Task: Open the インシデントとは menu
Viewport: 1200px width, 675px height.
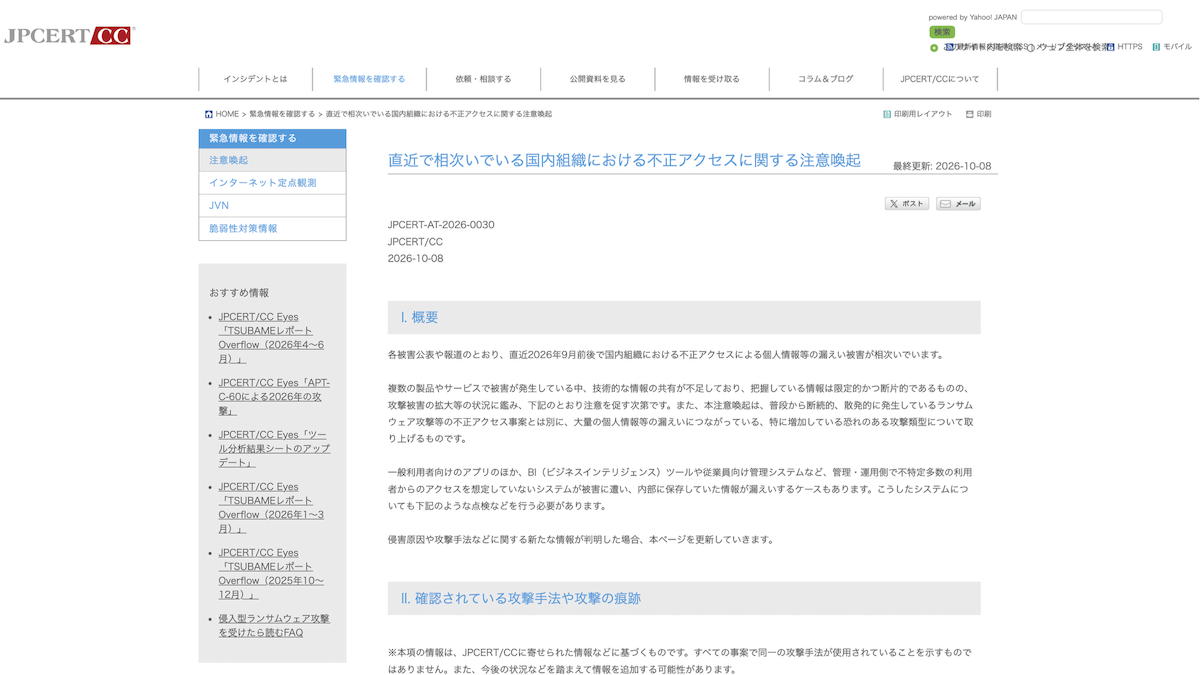Action: (255, 79)
